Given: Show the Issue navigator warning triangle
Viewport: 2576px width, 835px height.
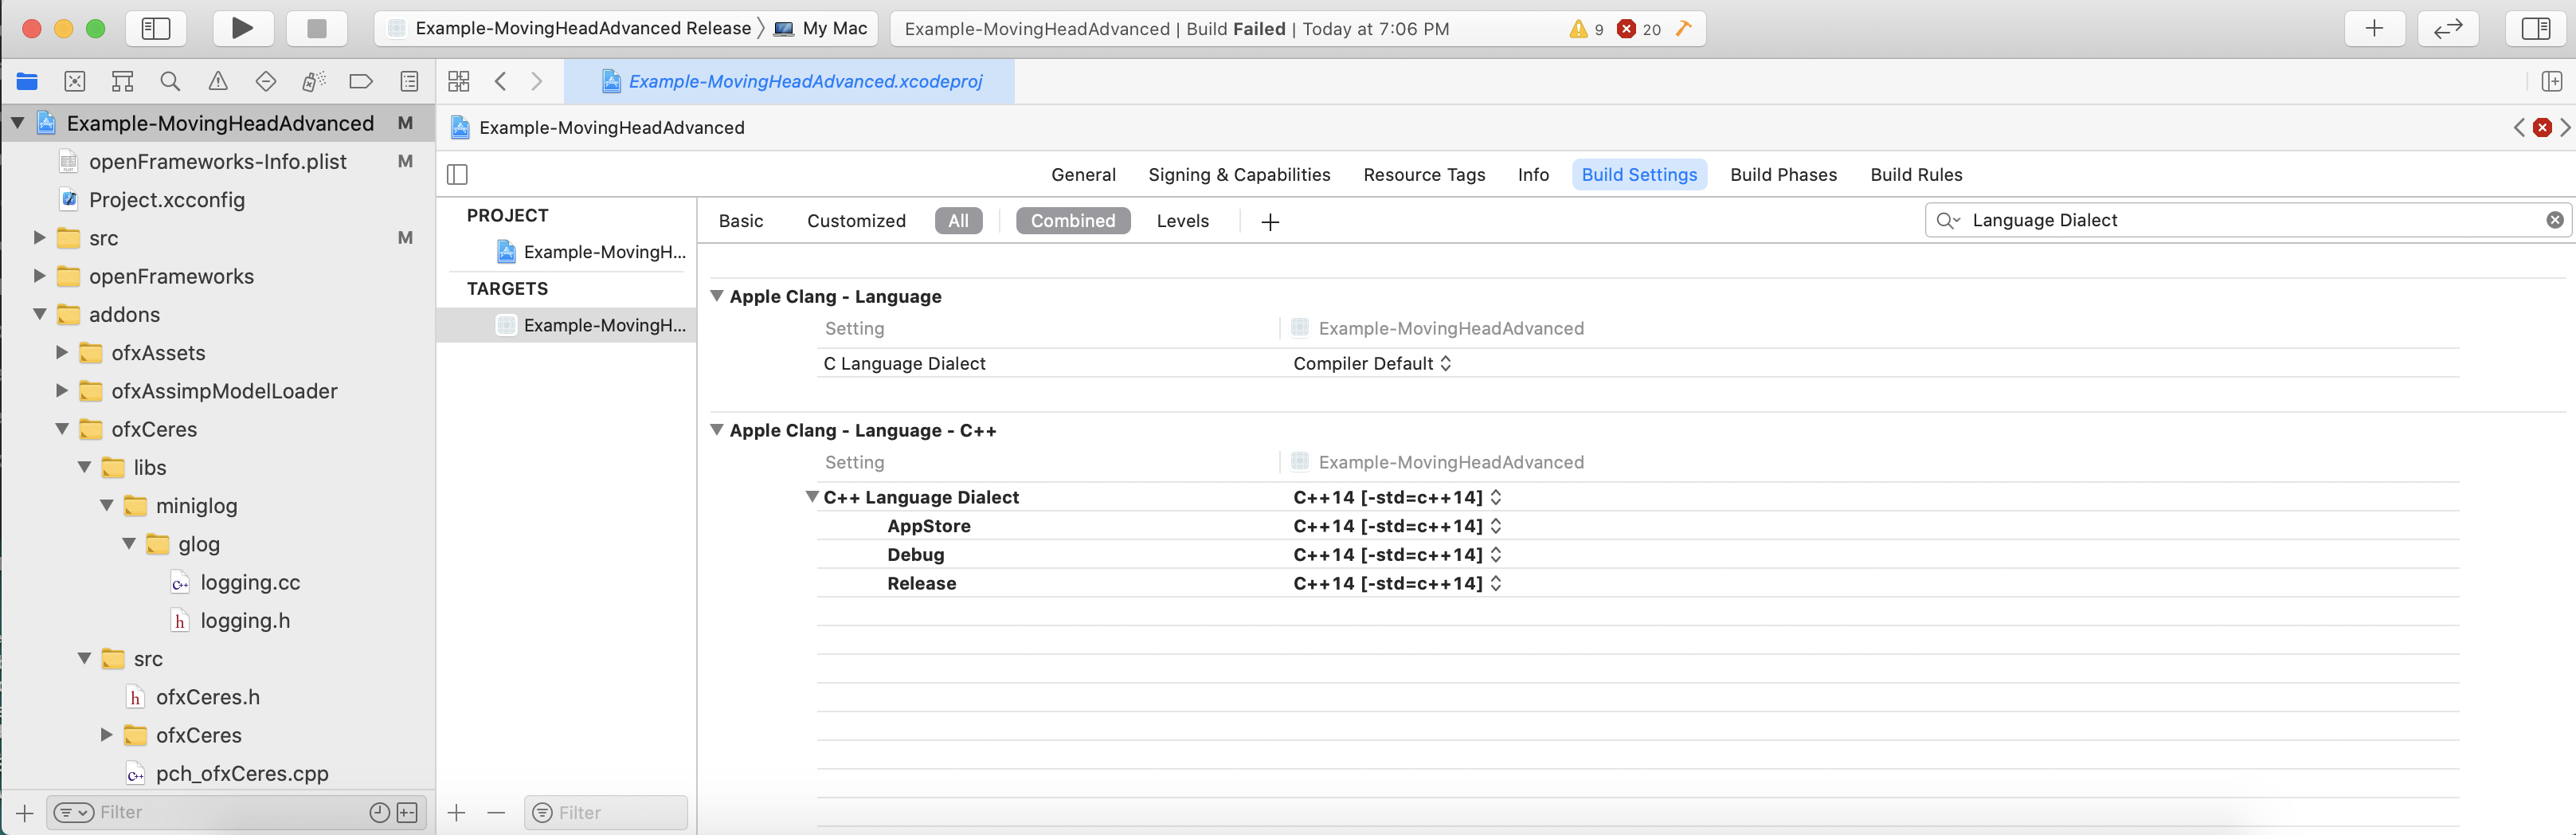Looking at the screenshot, I should (x=218, y=81).
